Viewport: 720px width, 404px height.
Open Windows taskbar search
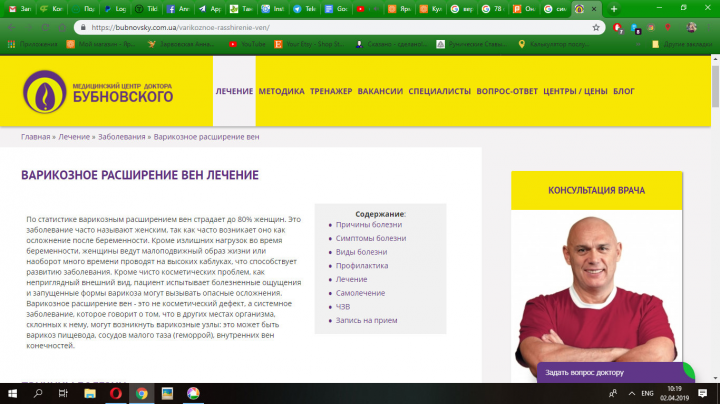point(38,393)
